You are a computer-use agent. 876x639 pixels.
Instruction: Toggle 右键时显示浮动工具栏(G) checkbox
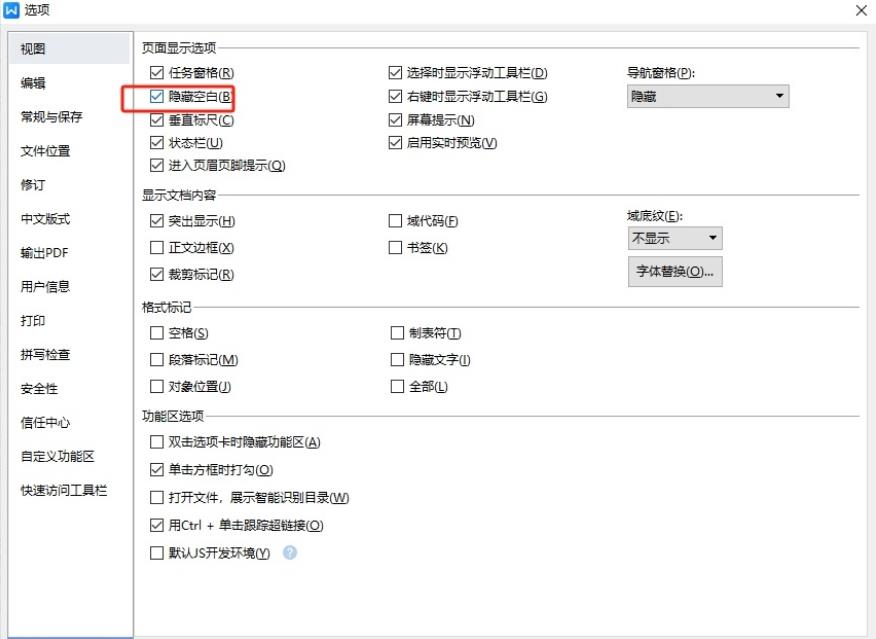[395, 97]
